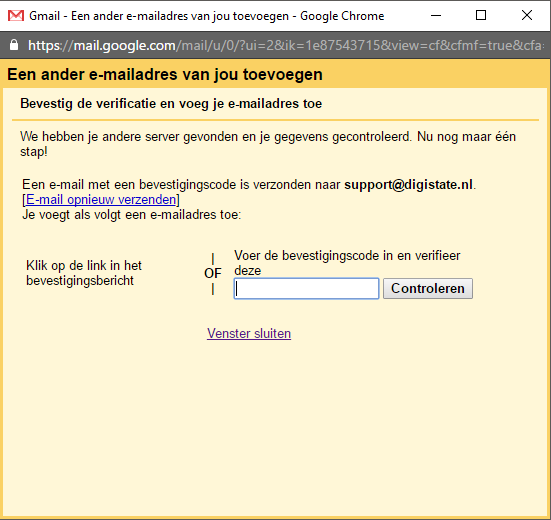
Task: Click 'Je voegt als volgt een e-mailadres toe' text
Action: (x=132, y=215)
